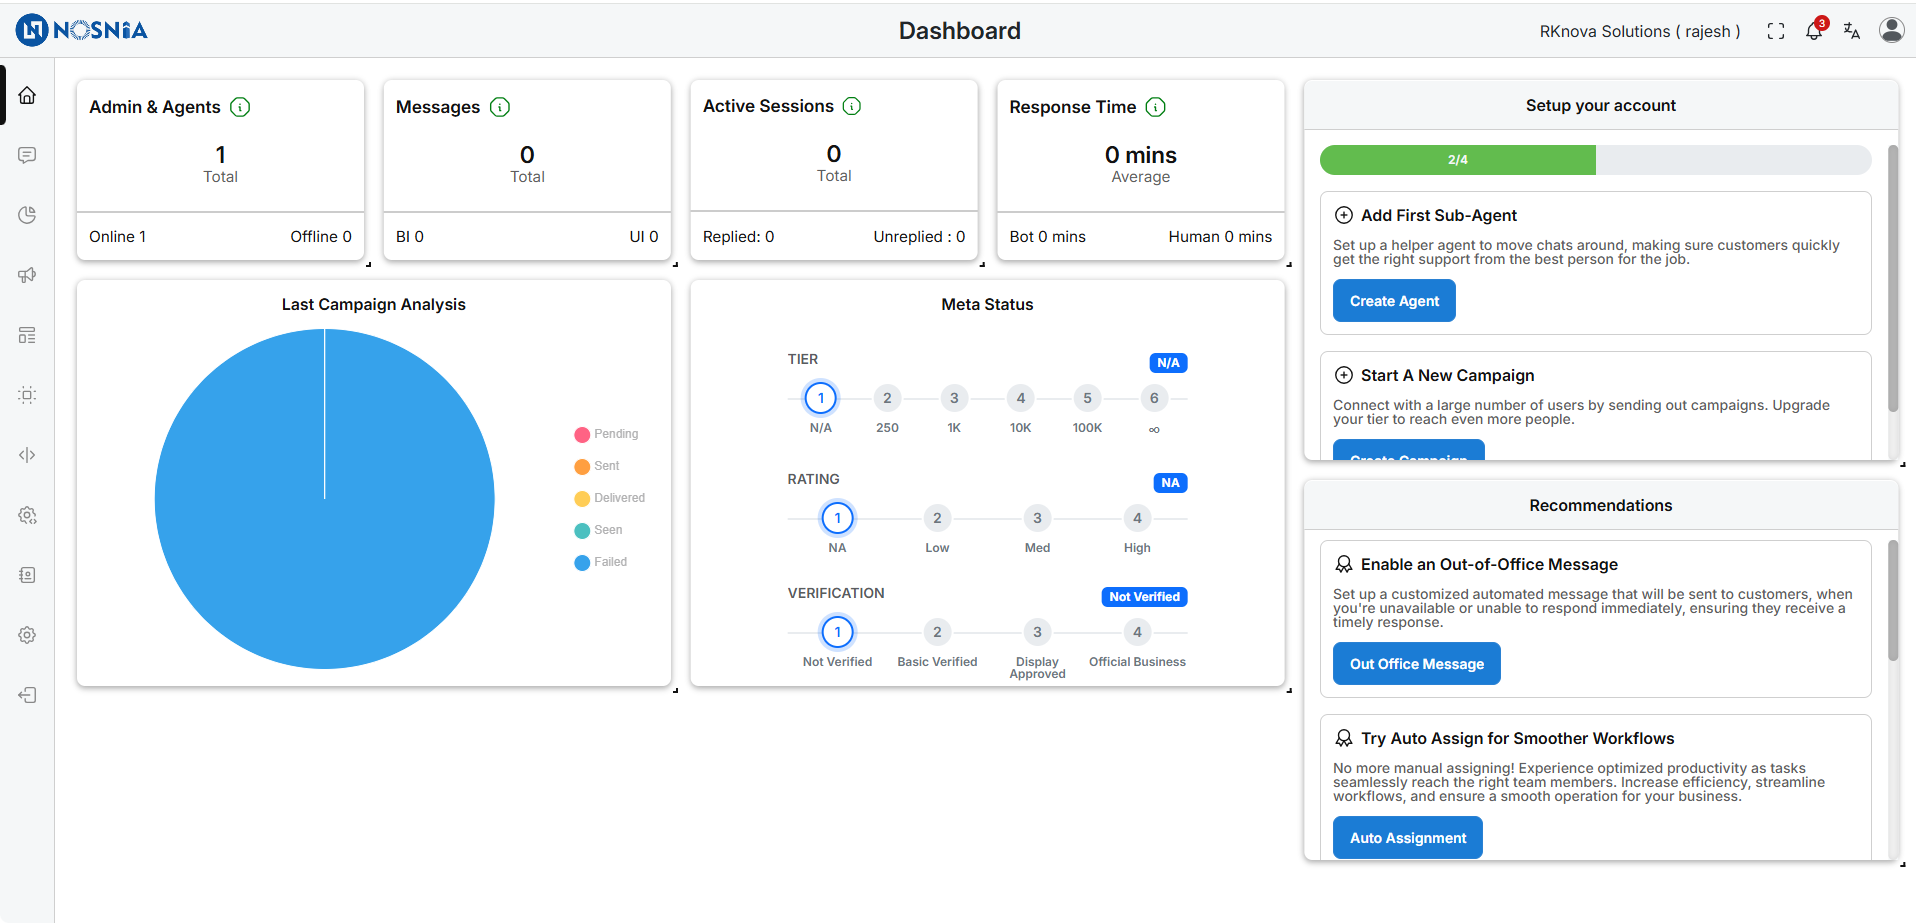The height and width of the screenshot is (923, 1916).
Task: Click the N/A tier badge
Action: tap(1168, 363)
